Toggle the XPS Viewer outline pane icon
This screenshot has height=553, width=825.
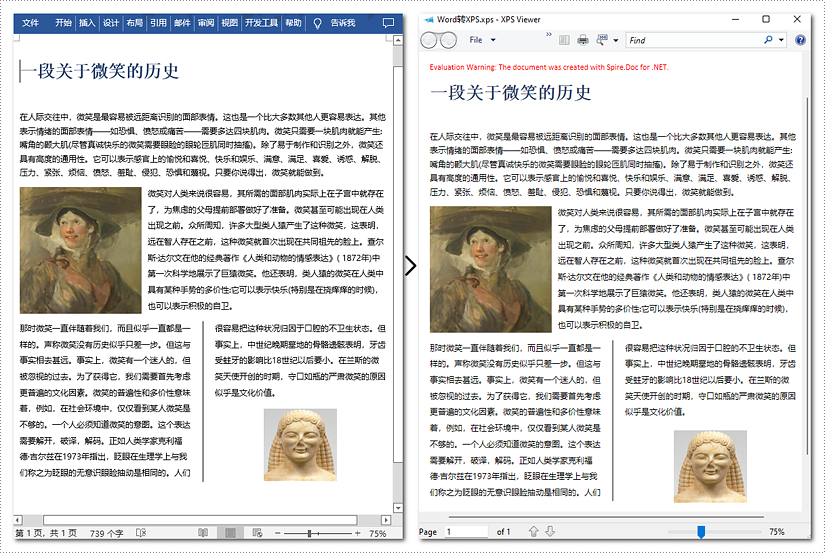(x=564, y=40)
